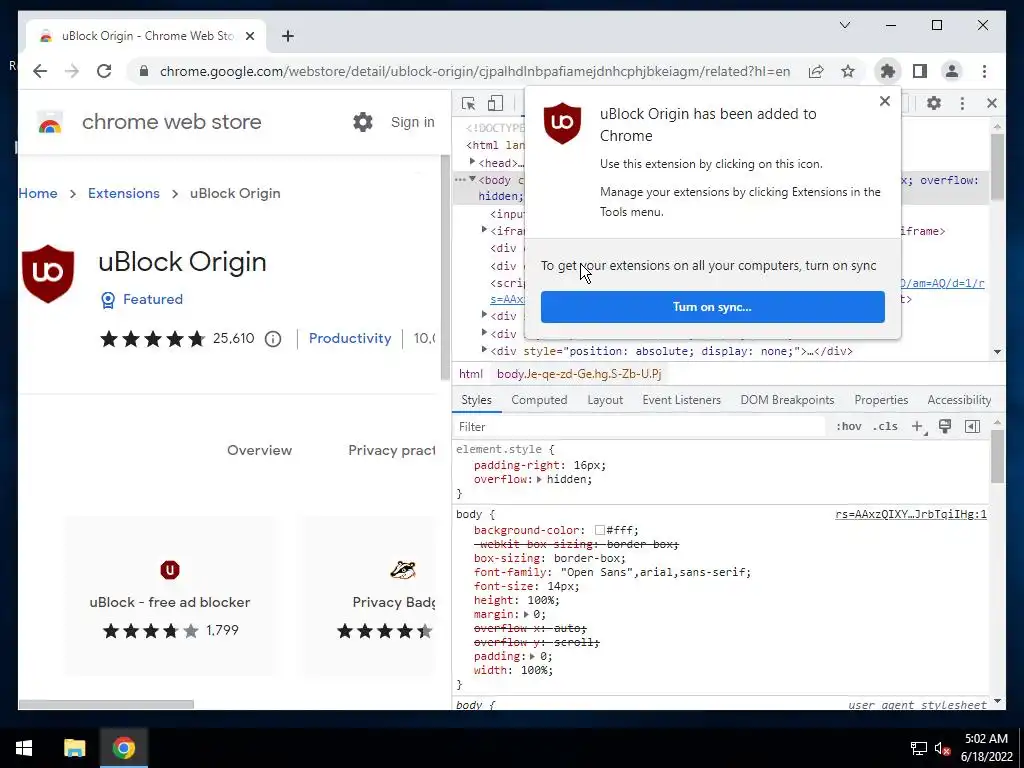Select the html breadcrumb in DevTools
Viewport: 1024px width, 768px height.
pos(470,374)
